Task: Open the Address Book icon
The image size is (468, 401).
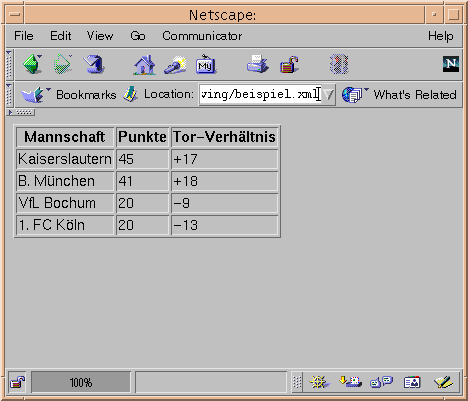Action: [x=412, y=382]
